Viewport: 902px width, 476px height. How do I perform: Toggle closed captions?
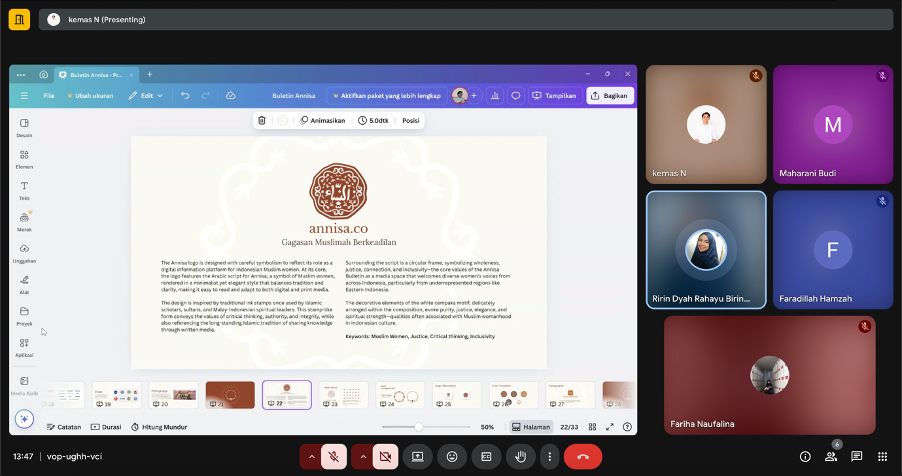(x=486, y=456)
